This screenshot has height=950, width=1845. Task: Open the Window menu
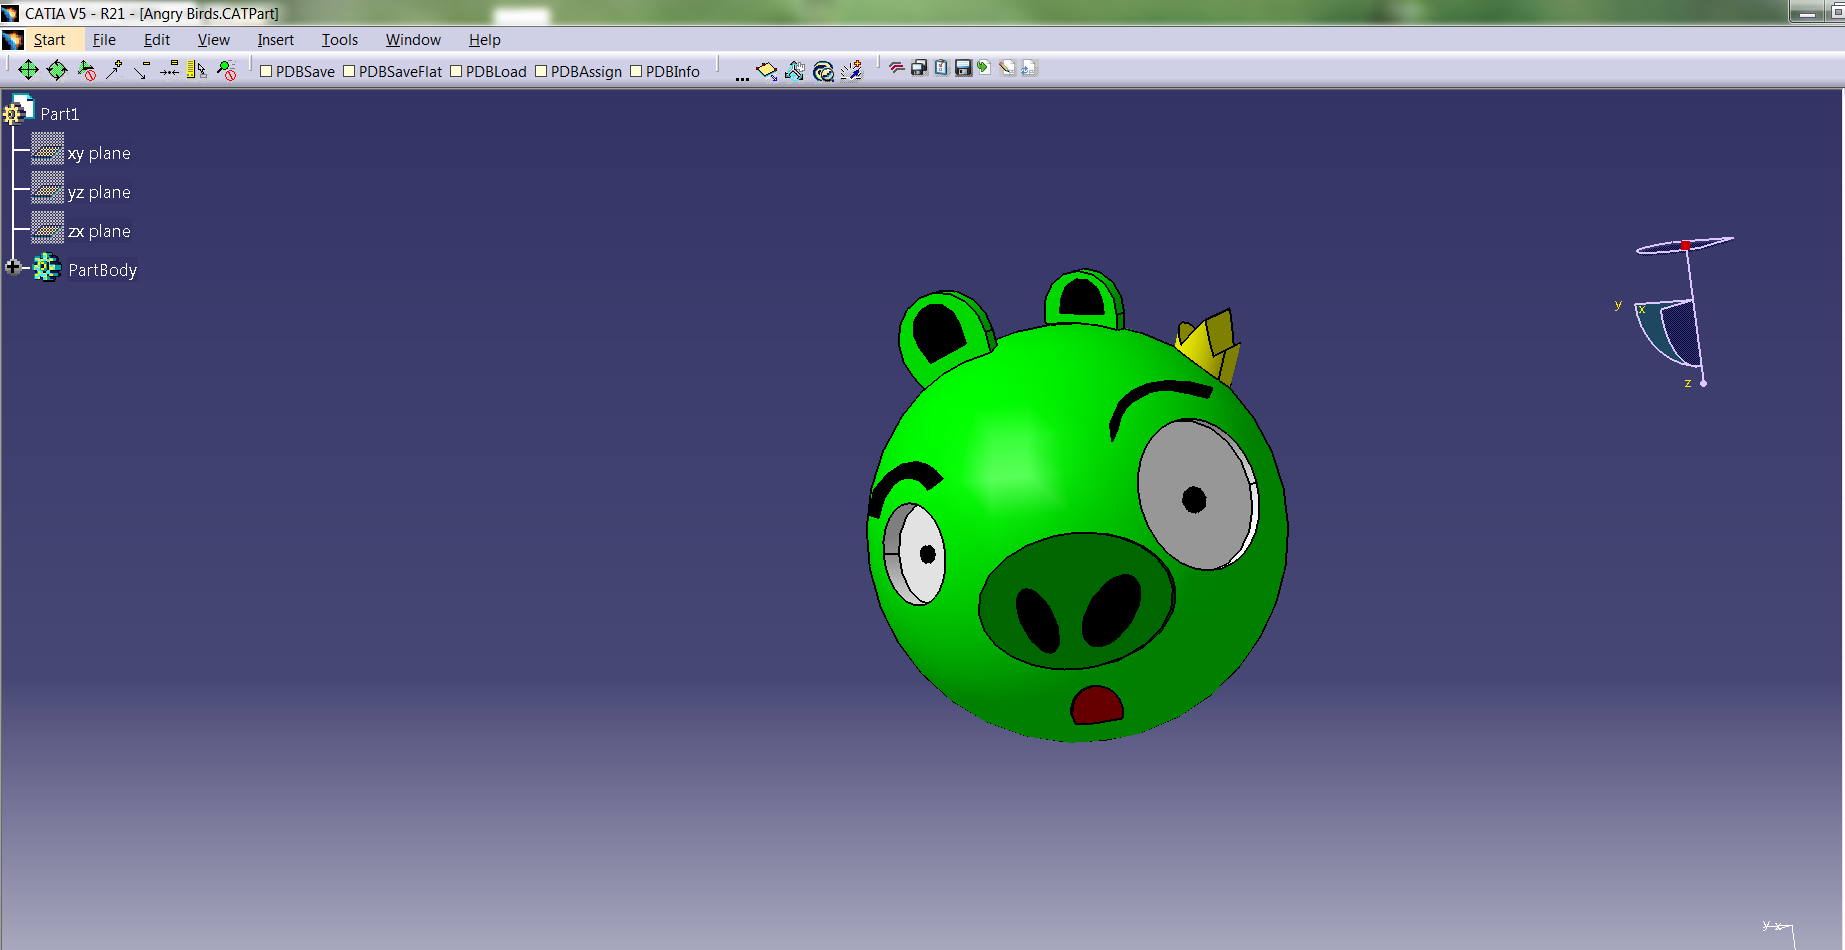click(413, 40)
